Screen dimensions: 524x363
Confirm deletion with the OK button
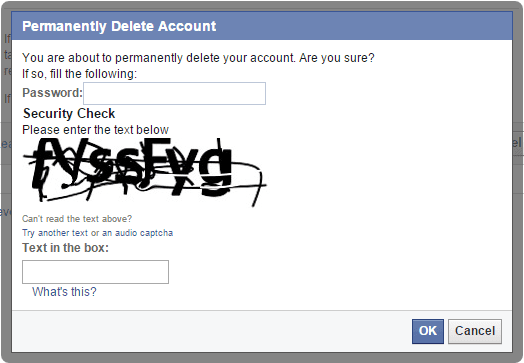428,331
